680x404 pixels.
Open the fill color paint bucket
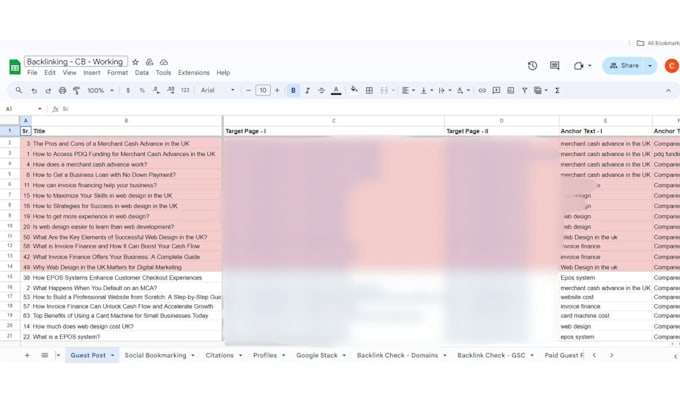[354, 90]
